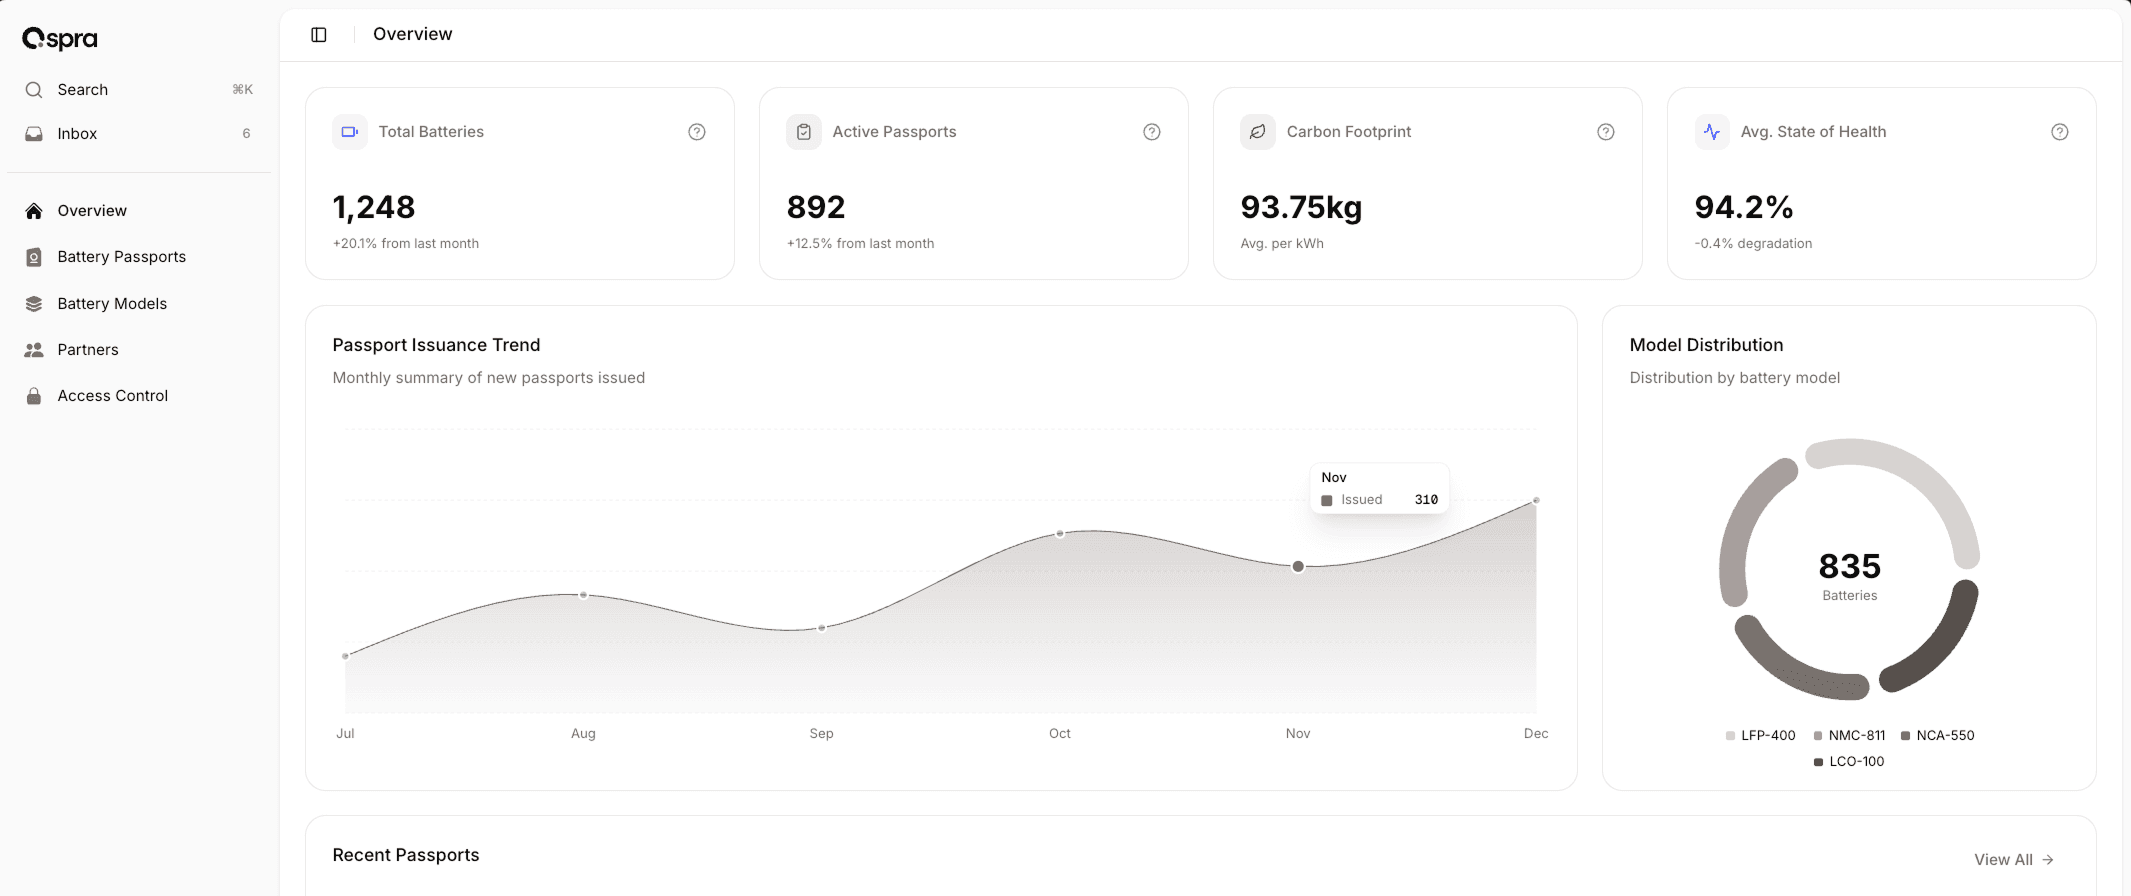Click the Total Batteries card icon
2131x896 pixels.
[350, 132]
